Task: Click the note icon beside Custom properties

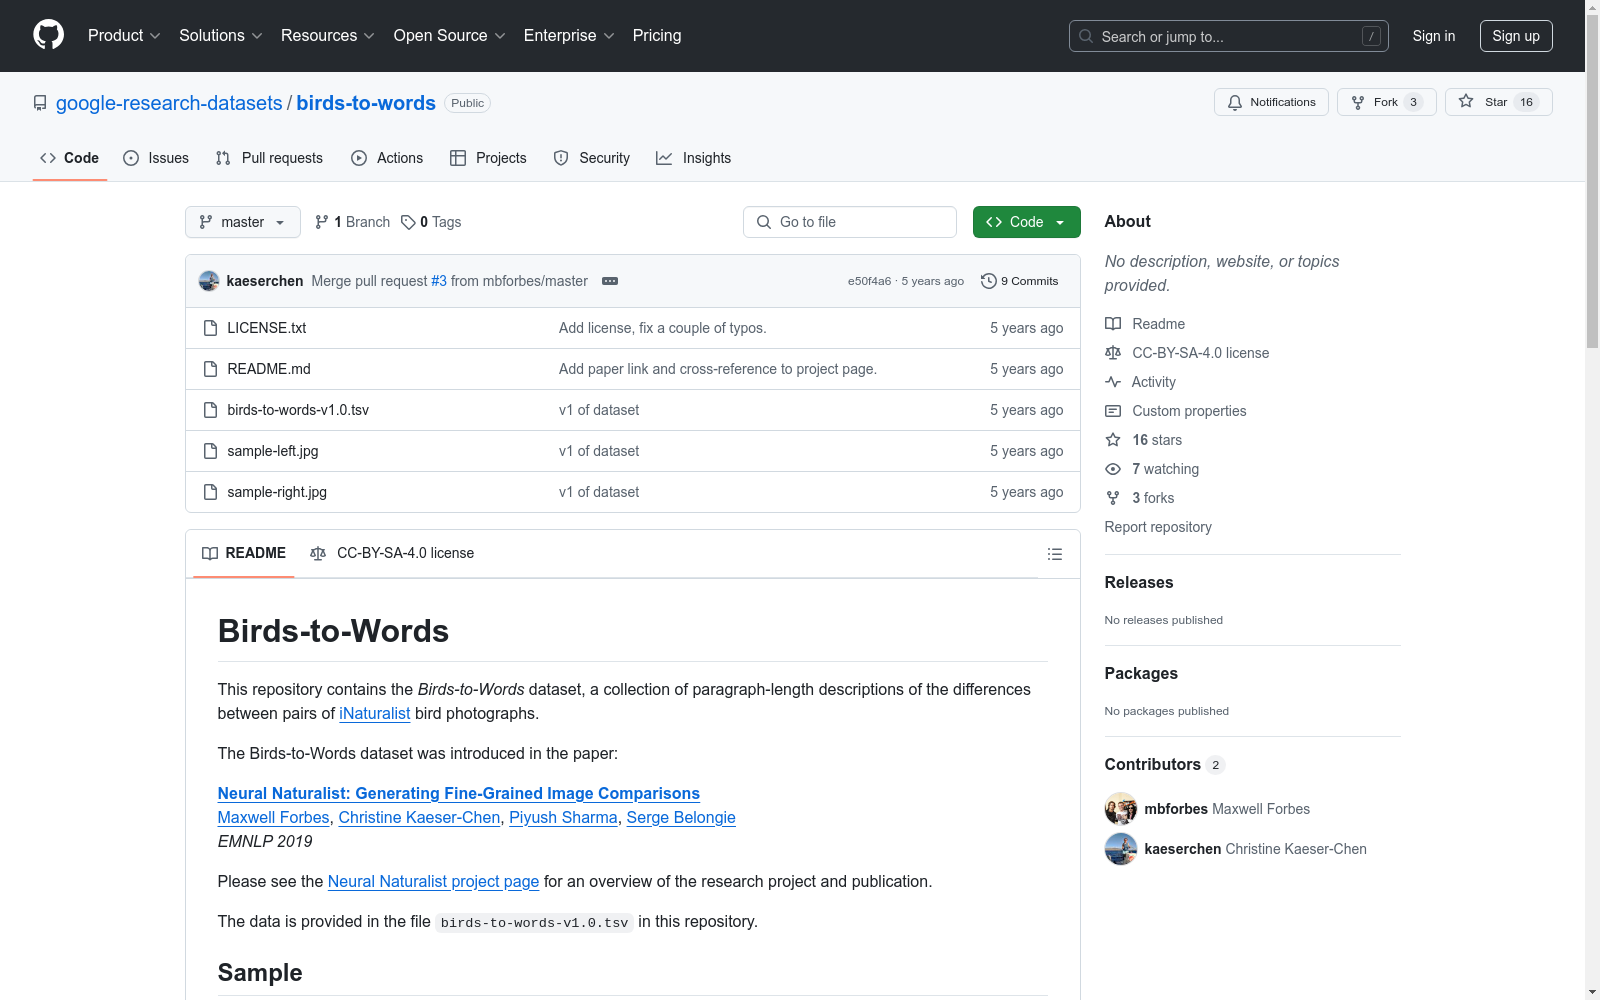Action: click(1113, 411)
